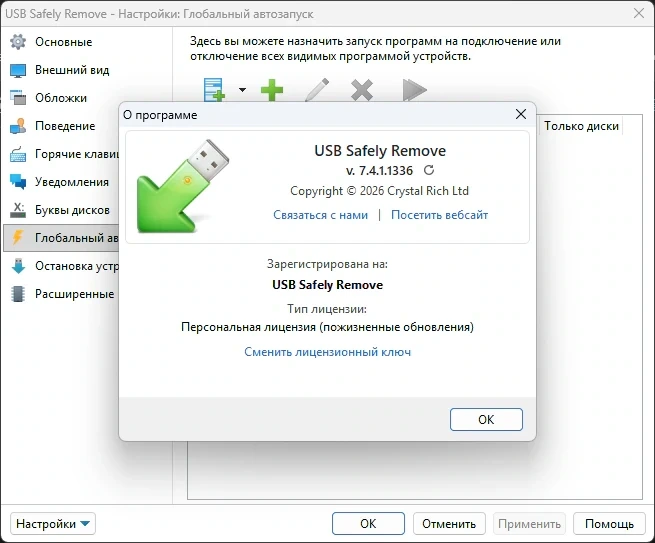Click the drive letter icon for Буквы дисков
Image resolution: width=655 pixels, height=543 pixels.
click(18, 210)
